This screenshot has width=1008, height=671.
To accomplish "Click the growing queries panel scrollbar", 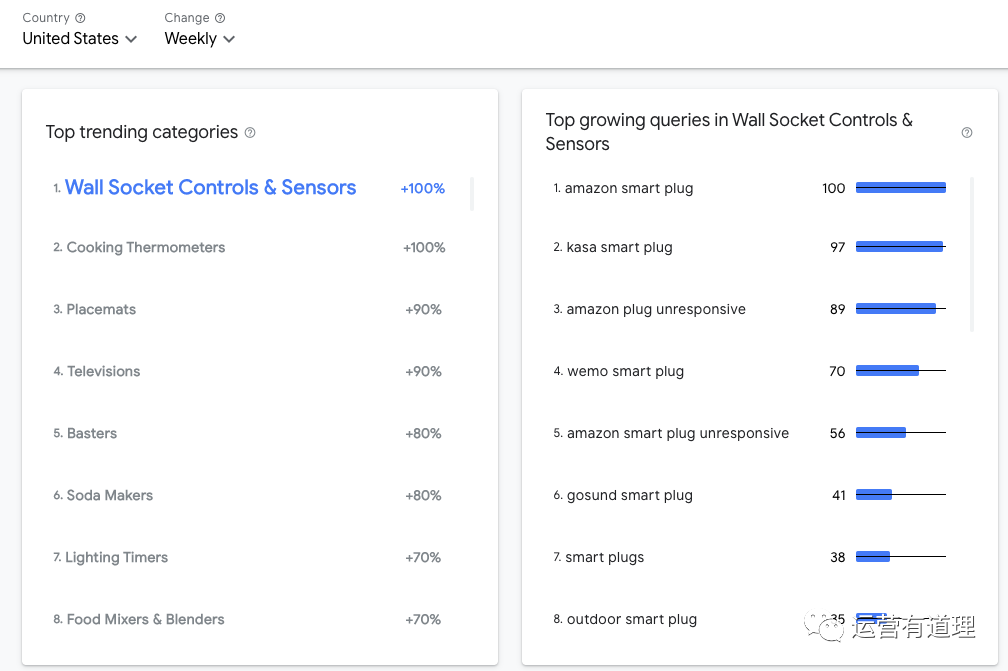I will click(x=972, y=255).
